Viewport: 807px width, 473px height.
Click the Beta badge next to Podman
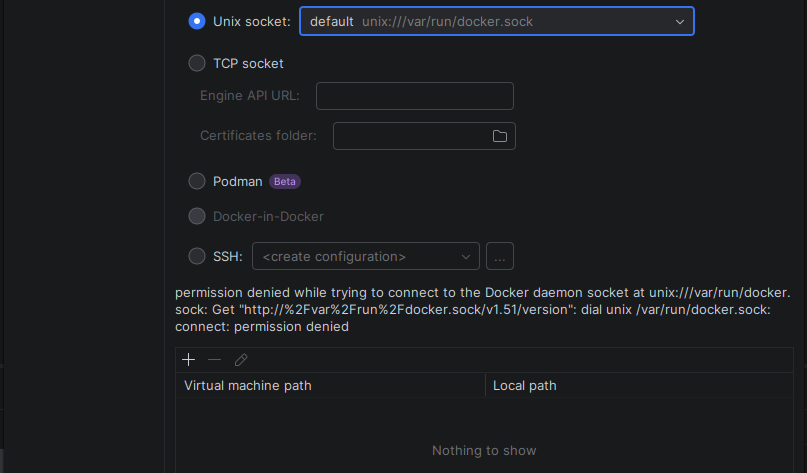(x=285, y=182)
